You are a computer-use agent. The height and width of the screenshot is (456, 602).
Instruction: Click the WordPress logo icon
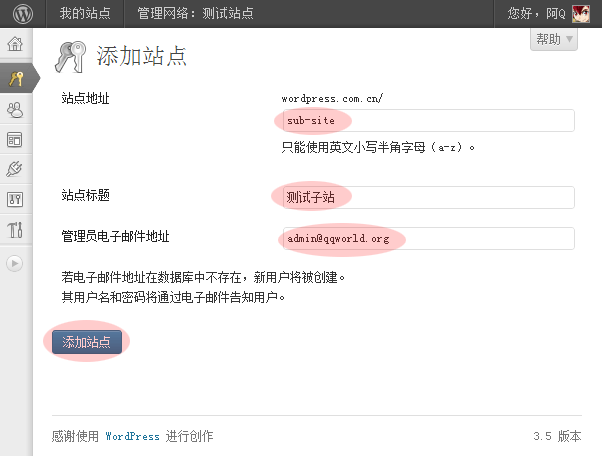23,13
